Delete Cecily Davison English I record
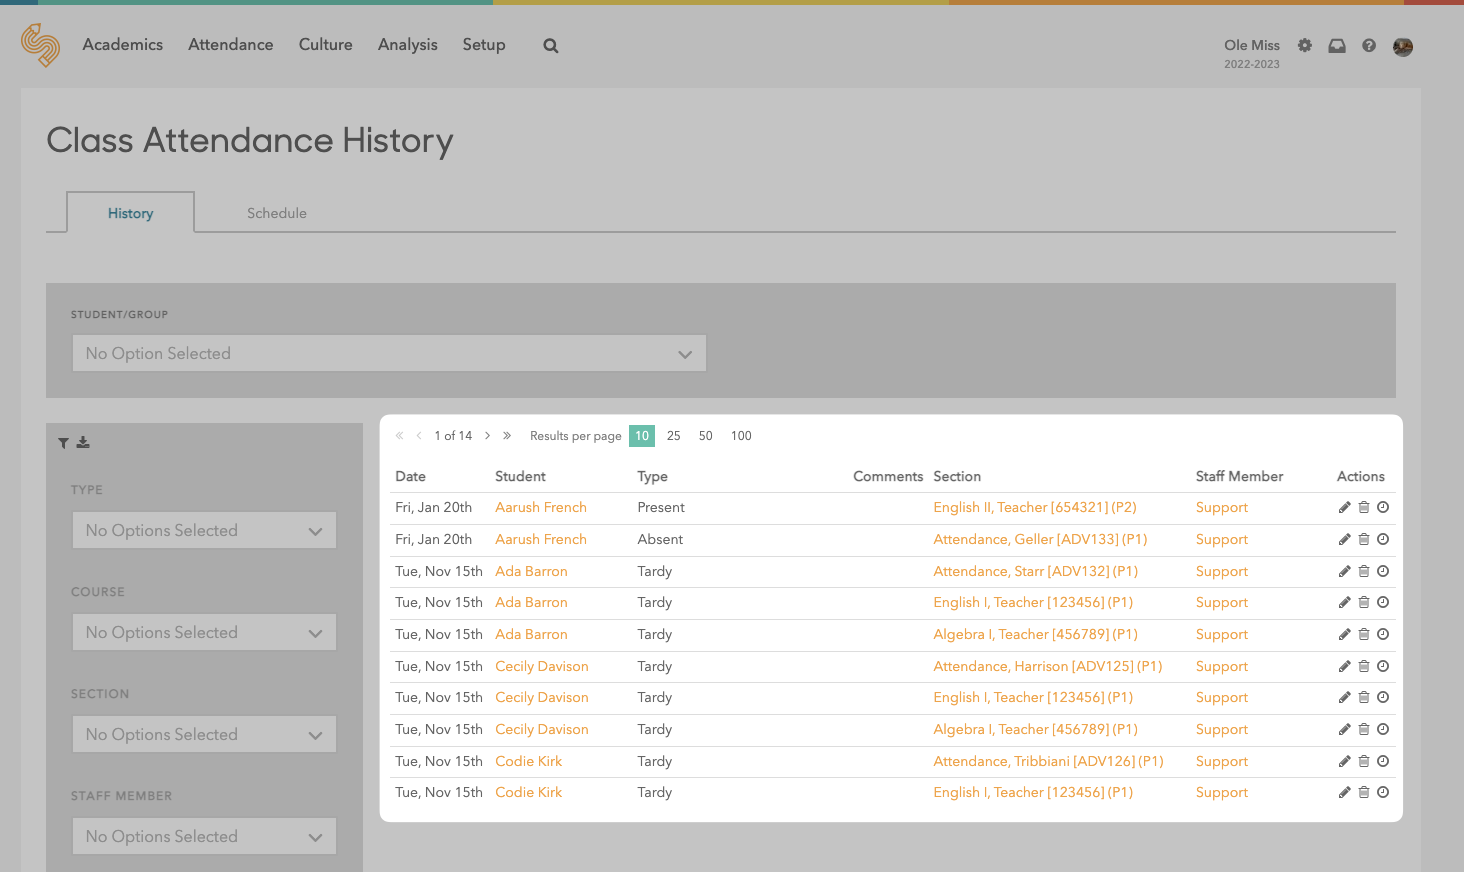The width and height of the screenshot is (1464, 872). (1364, 697)
